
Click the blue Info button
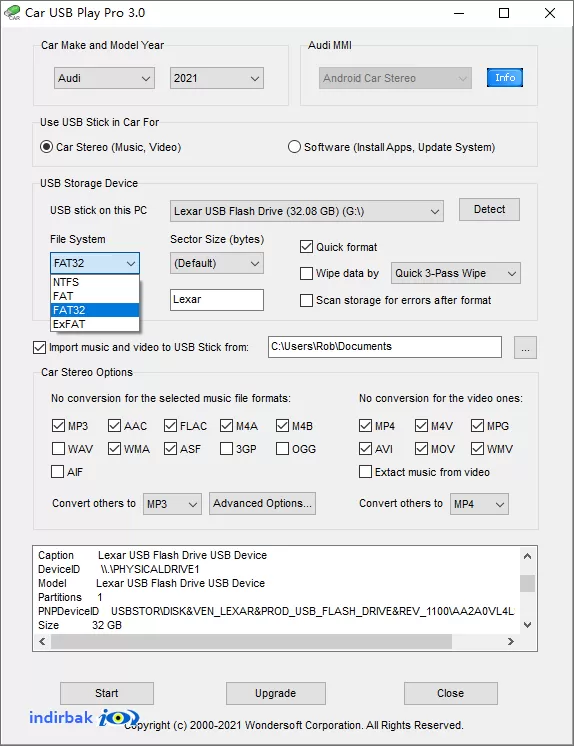[x=505, y=78]
